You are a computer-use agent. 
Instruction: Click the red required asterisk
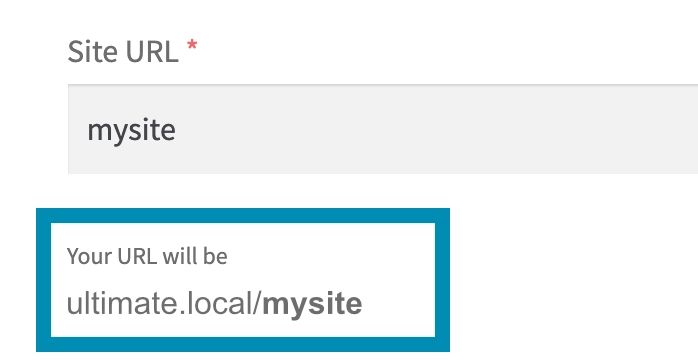(x=192, y=46)
